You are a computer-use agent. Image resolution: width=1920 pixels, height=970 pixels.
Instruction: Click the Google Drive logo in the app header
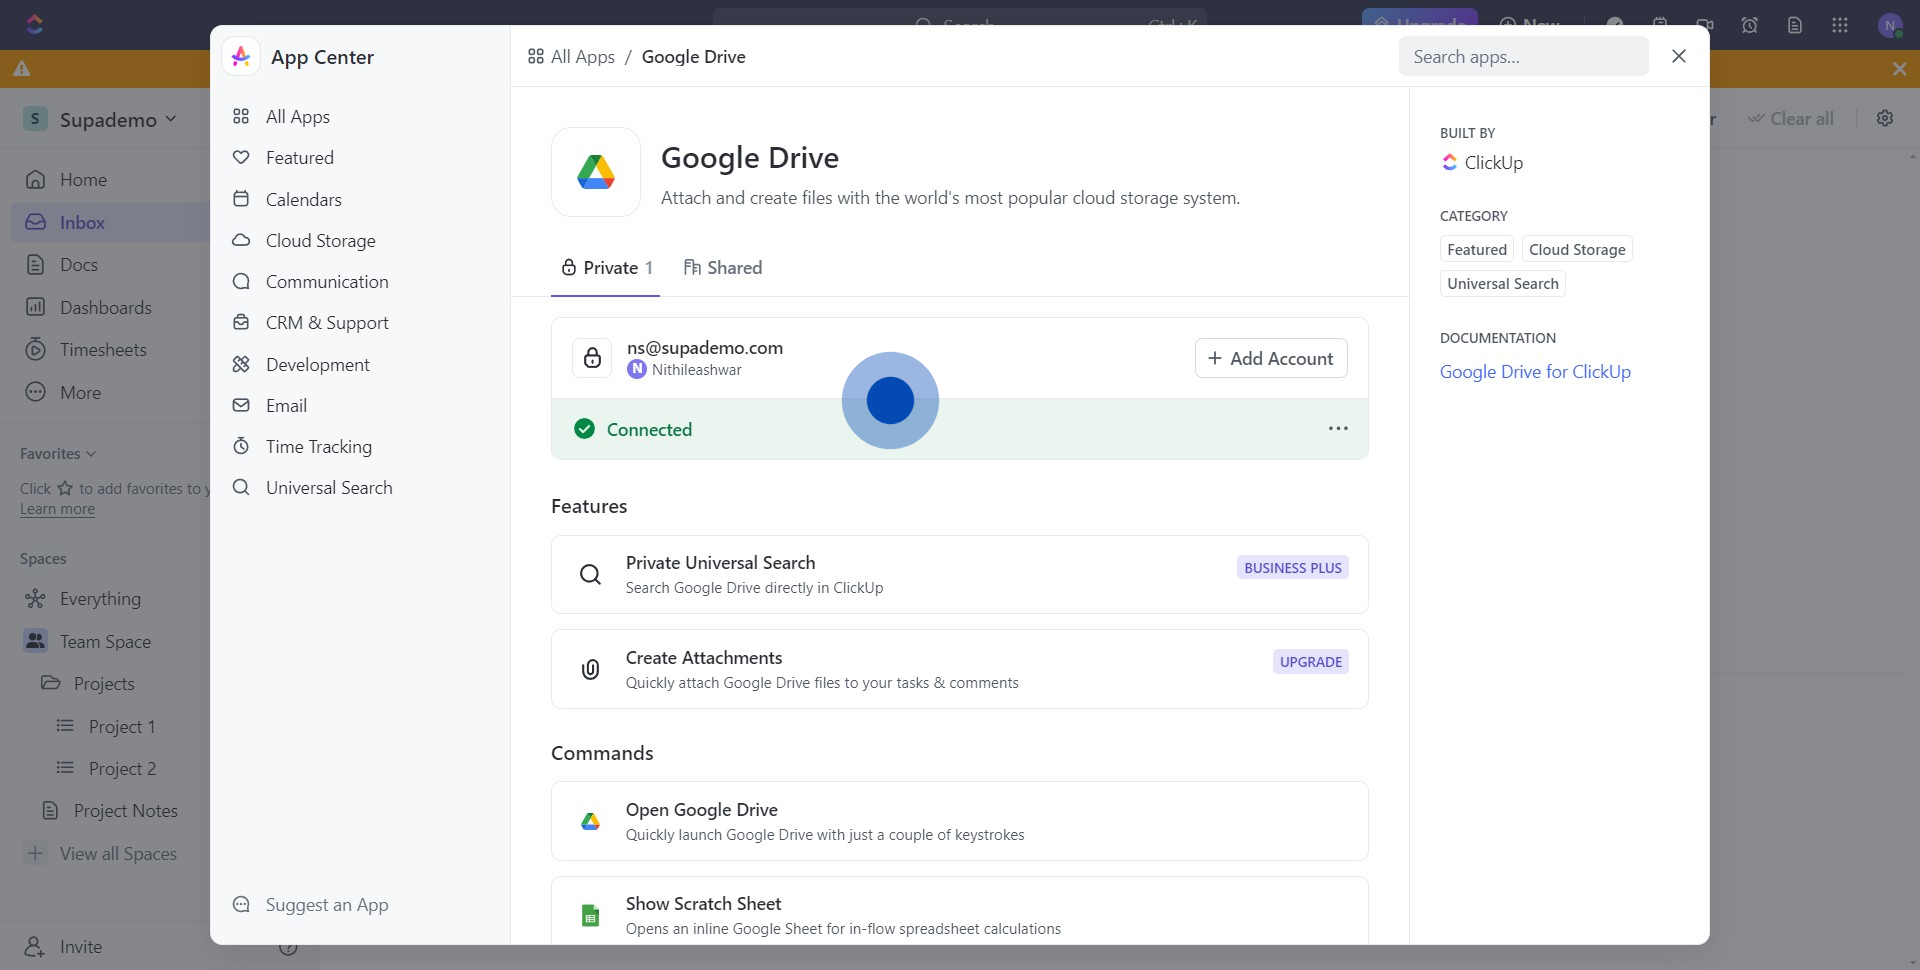596,172
